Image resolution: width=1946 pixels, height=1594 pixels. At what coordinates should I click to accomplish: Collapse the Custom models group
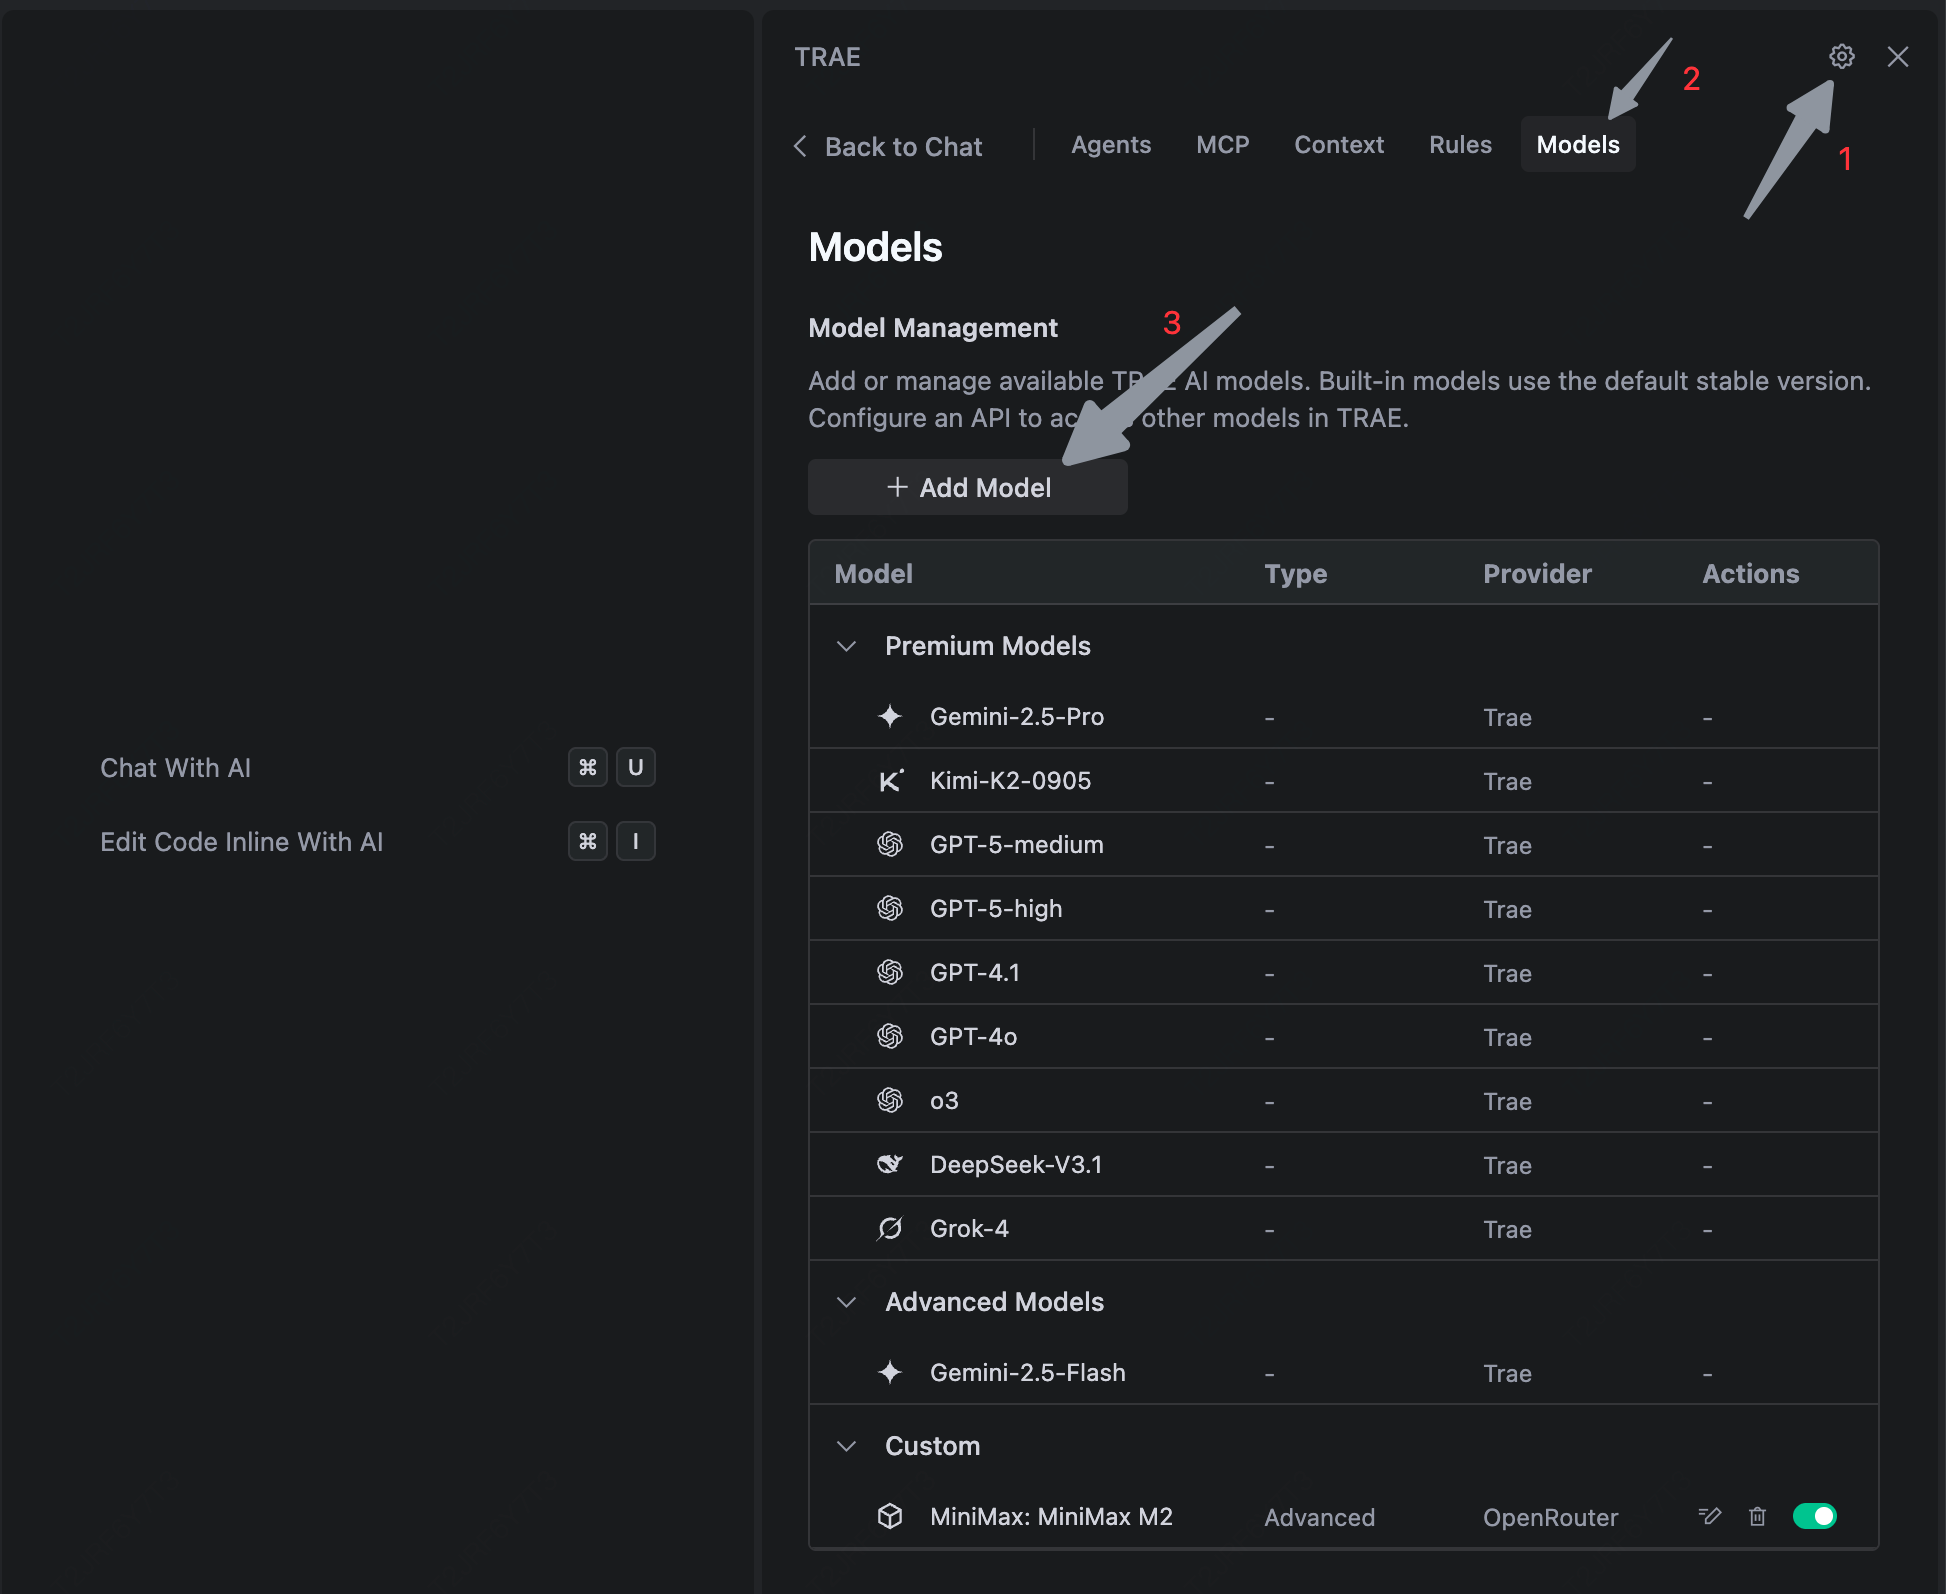pyautogui.click(x=846, y=1446)
